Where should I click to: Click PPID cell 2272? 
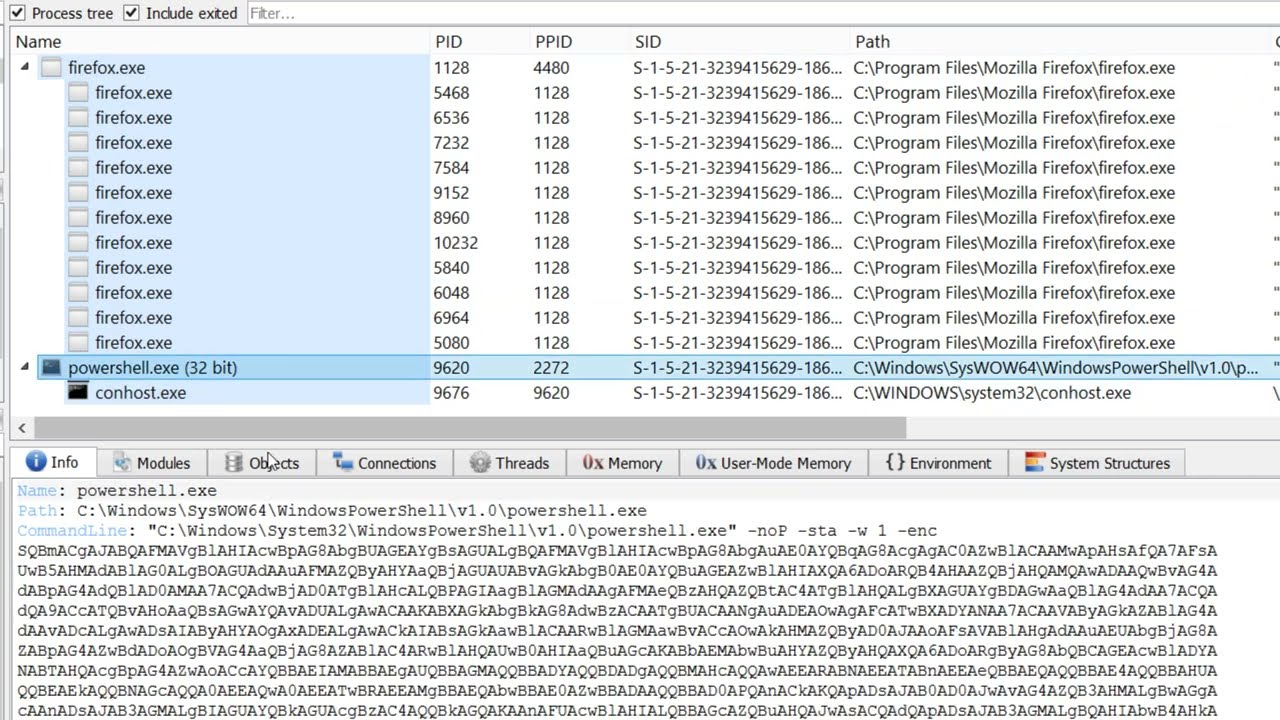point(551,368)
